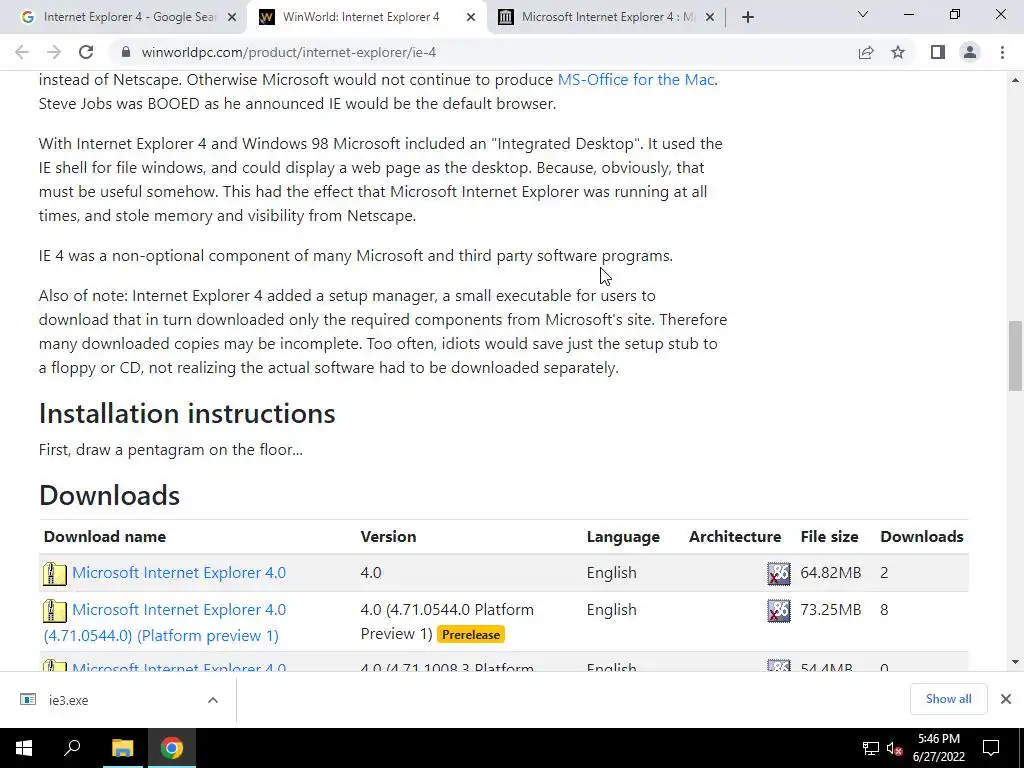
Task: Open Chrome side panel
Action: [938, 52]
